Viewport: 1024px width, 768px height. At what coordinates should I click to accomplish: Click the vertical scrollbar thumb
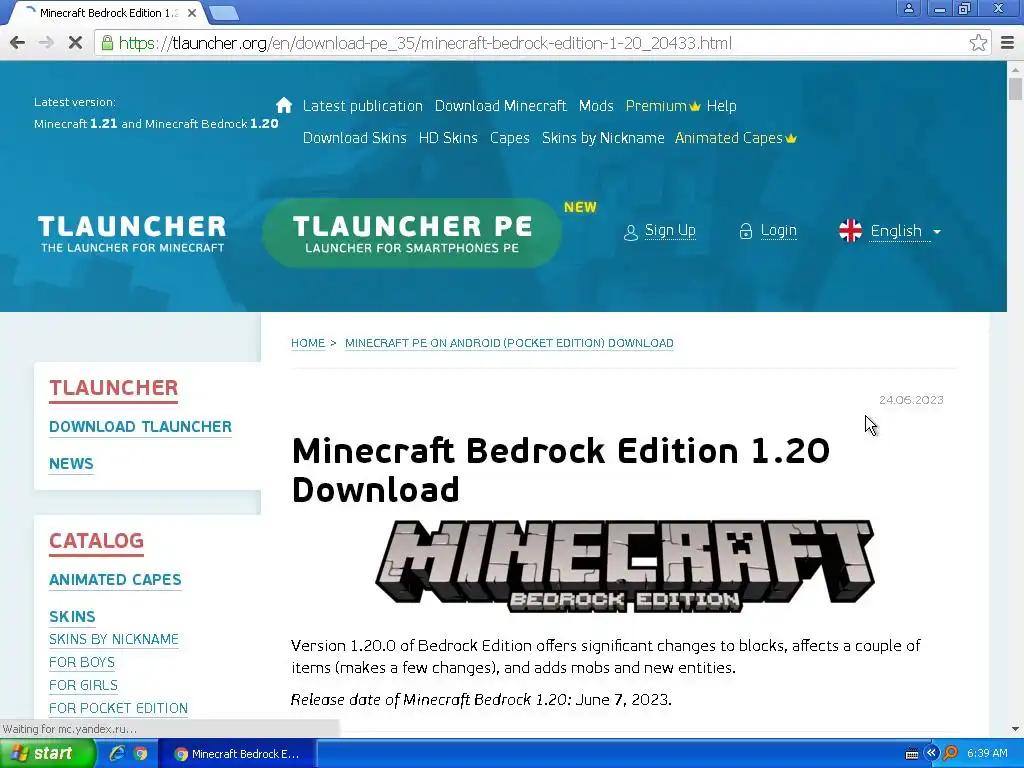point(1015,89)
